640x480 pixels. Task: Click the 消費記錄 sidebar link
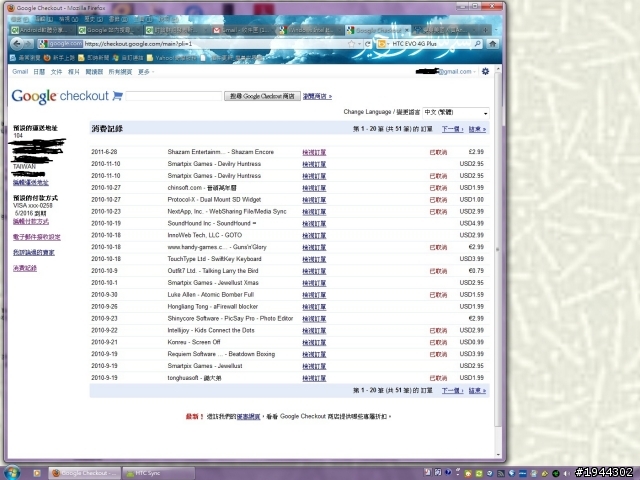(x=25, y=268)
